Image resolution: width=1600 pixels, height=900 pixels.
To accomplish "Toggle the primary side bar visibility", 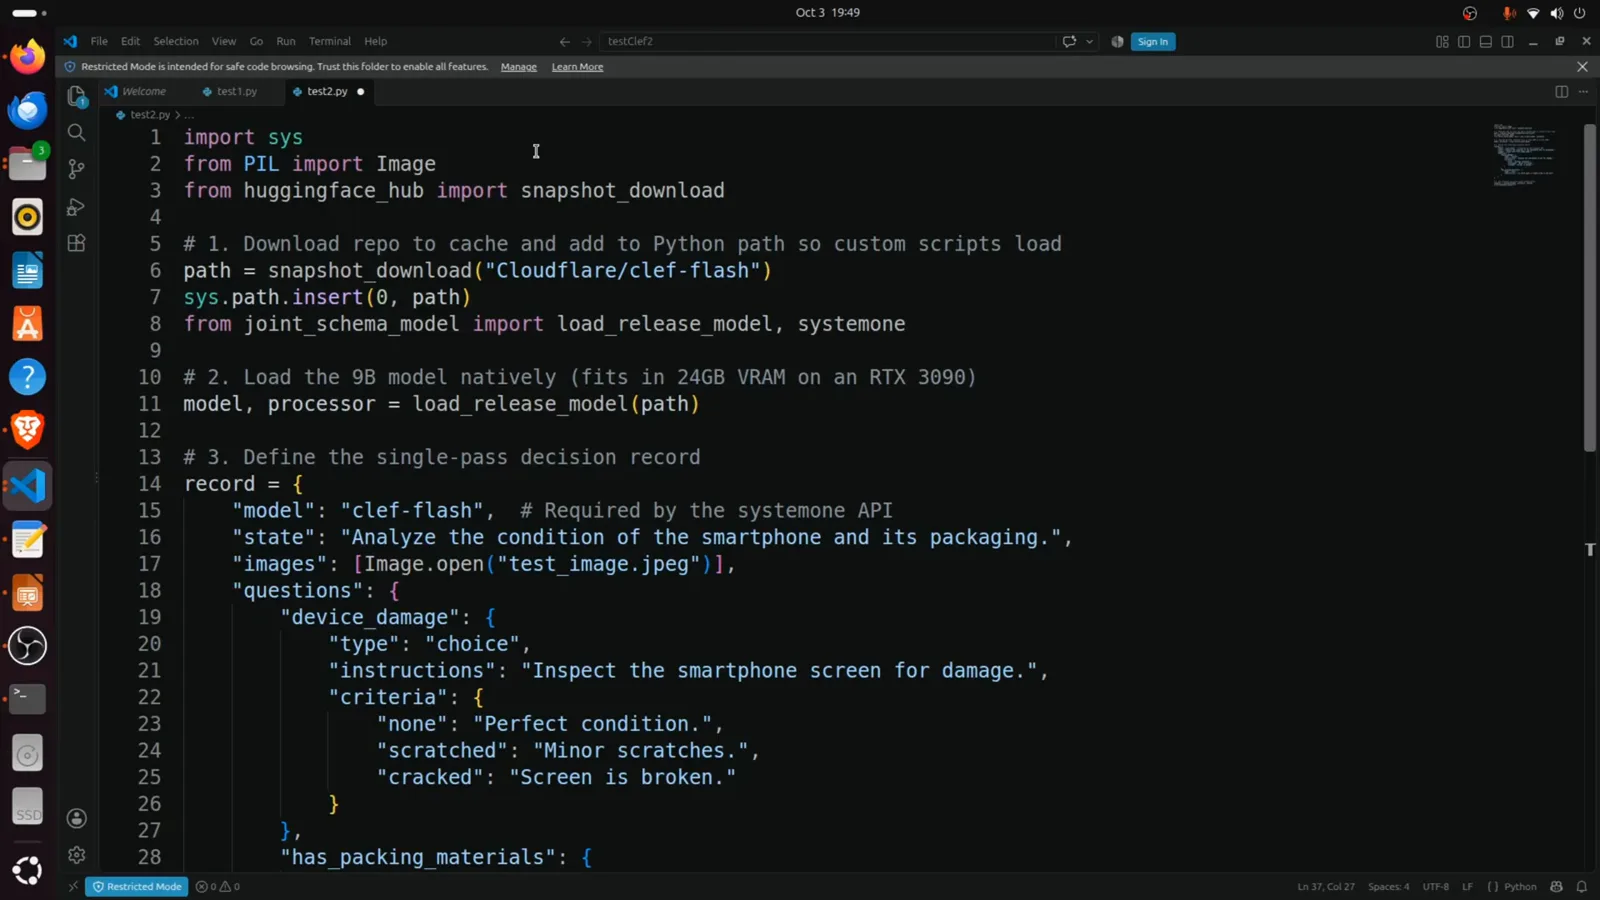I will pyautogui.click(x=1464, y=41).
